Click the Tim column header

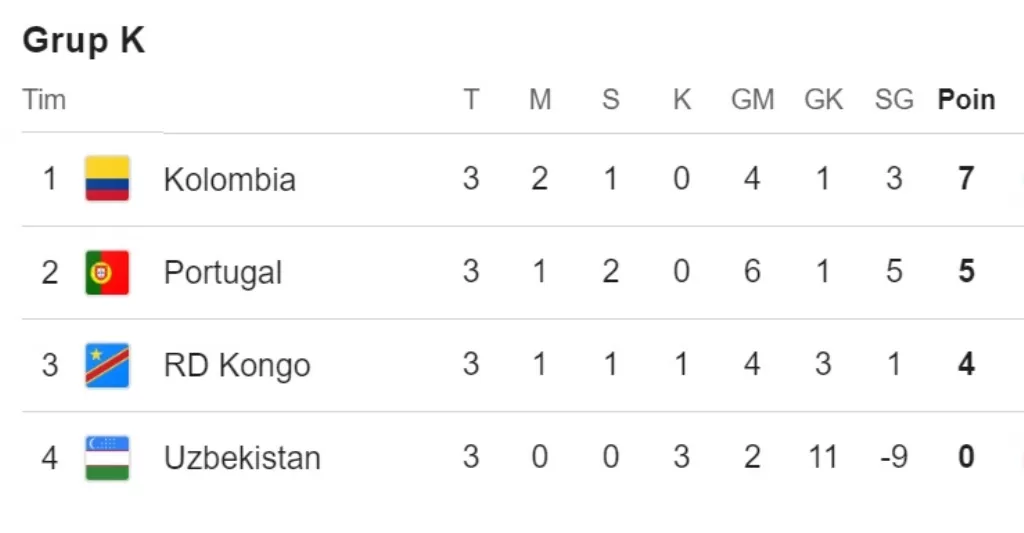[x=44, y=100]
